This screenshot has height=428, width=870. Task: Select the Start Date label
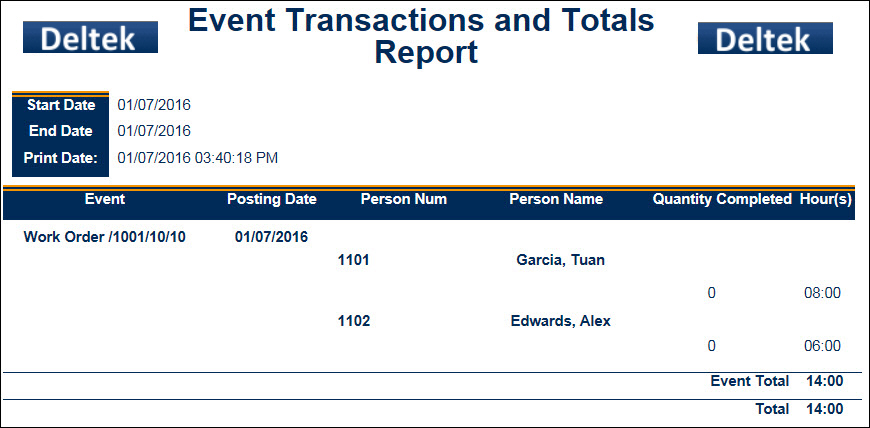(x=62, y=105)
